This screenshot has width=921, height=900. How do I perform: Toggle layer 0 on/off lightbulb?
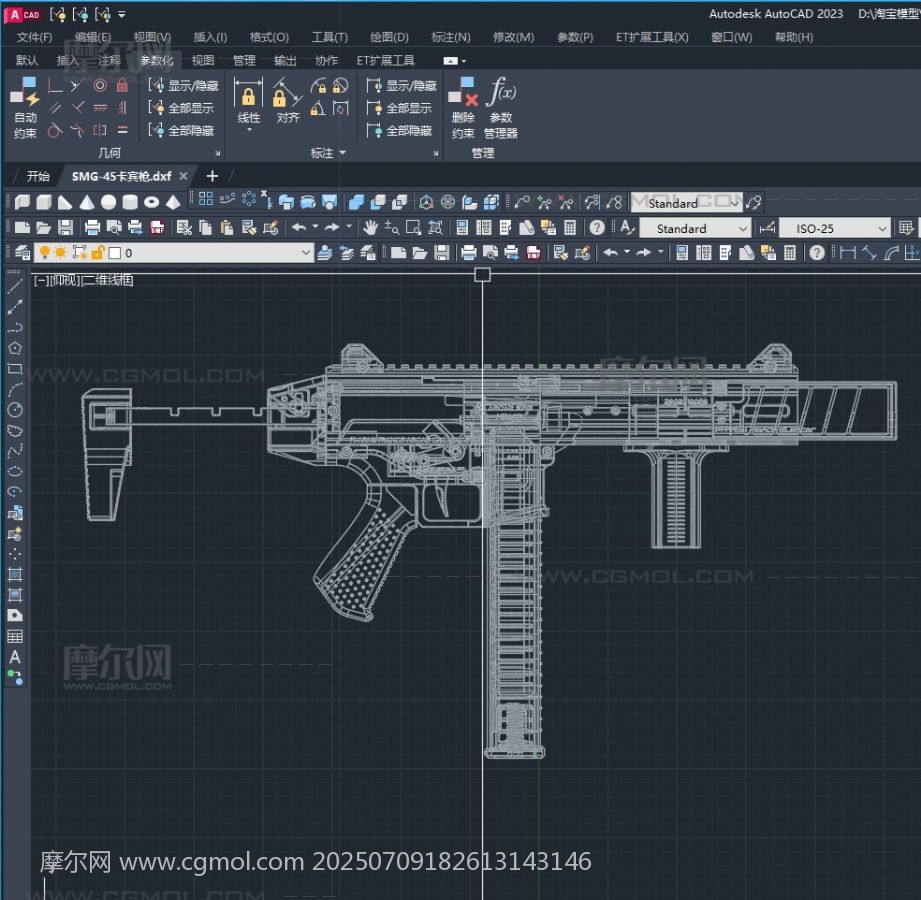pyautogui.click(x=45, y=253)
